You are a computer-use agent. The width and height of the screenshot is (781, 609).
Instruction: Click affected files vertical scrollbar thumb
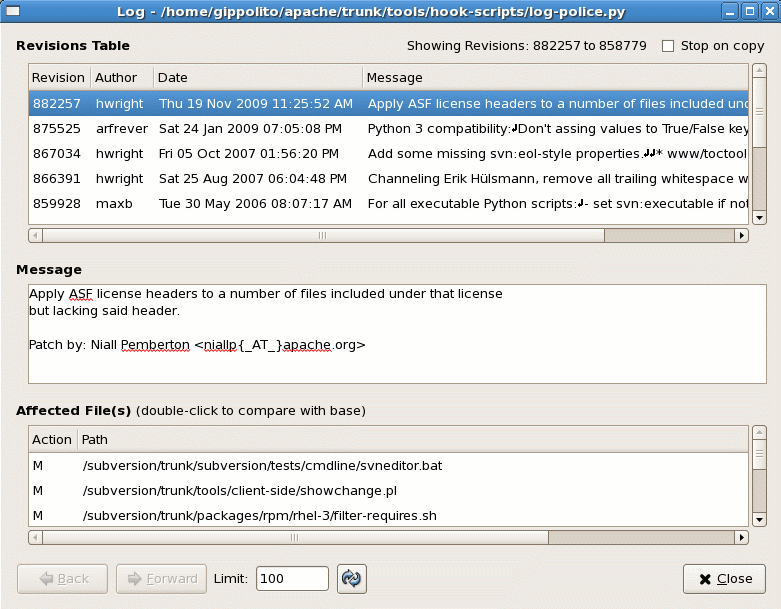759,454
